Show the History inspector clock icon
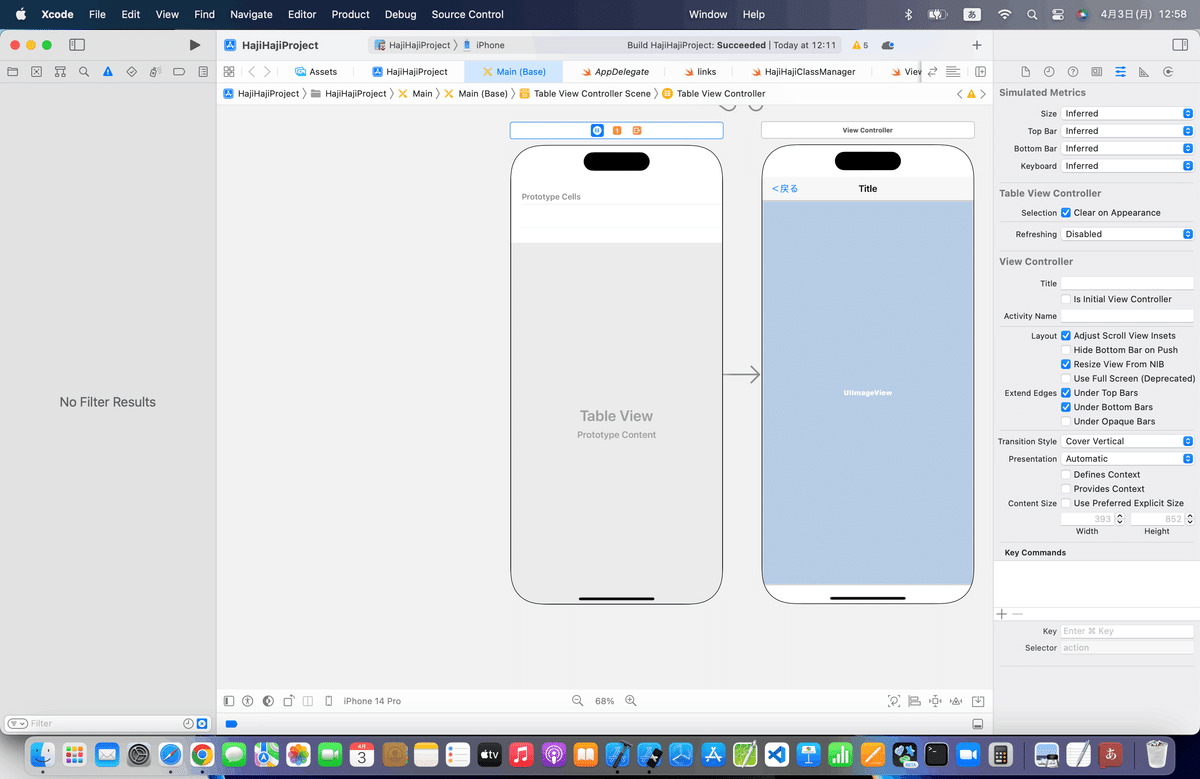Viewport: 1200px width, 779px height. tap(1049, 72)
